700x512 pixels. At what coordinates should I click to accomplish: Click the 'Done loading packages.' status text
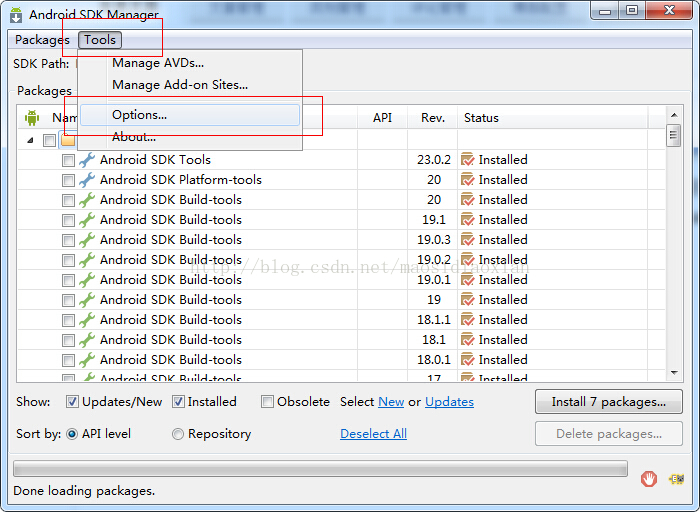pyautogui.click(x=84, y=491)
